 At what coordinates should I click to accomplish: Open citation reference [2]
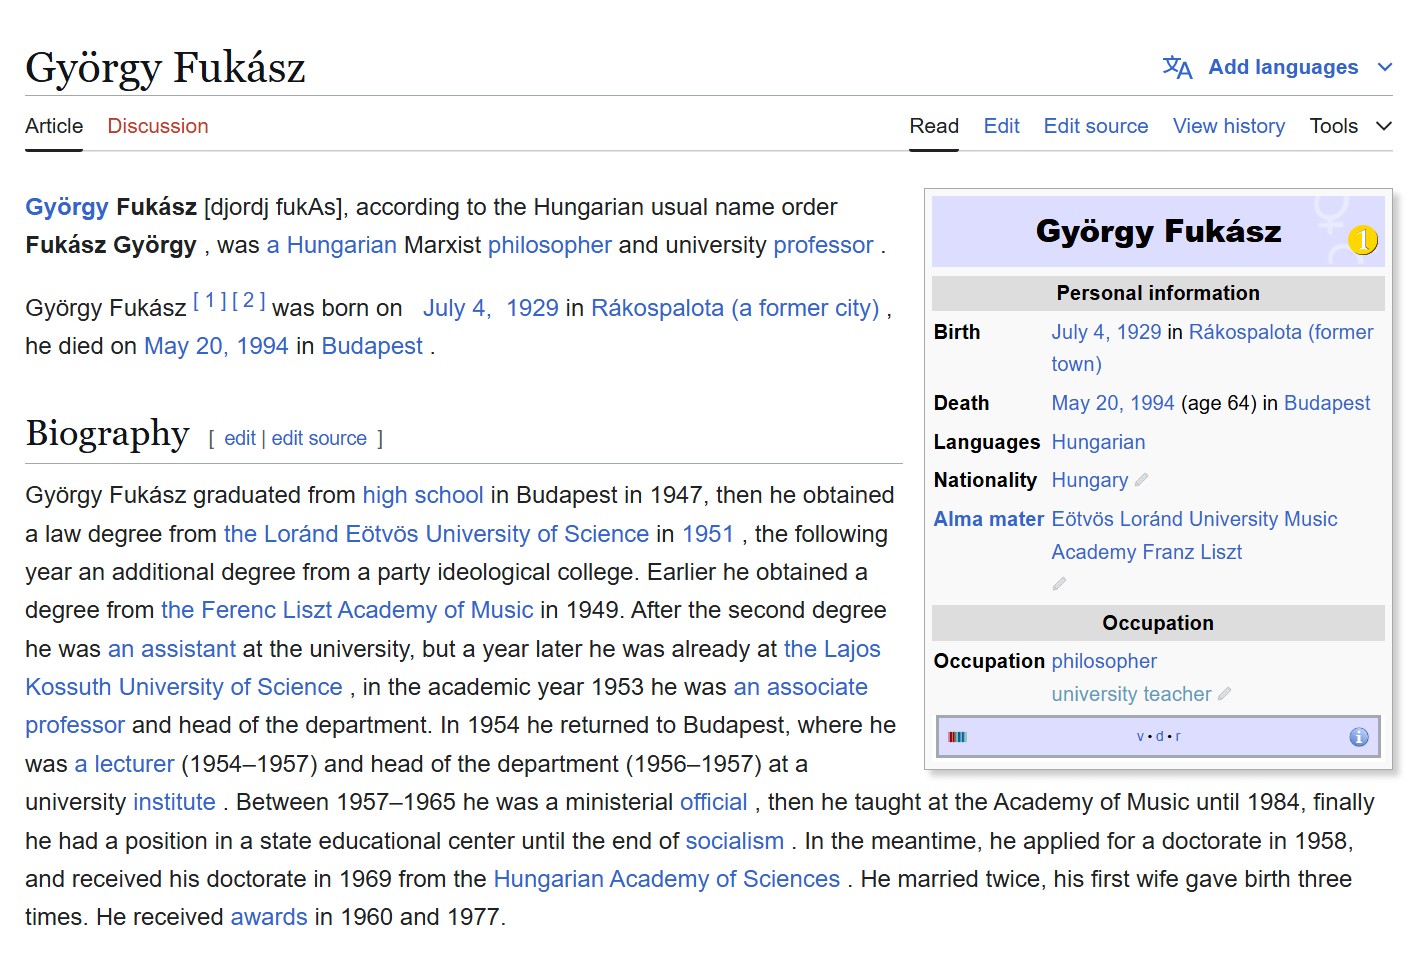coord(248,300)
